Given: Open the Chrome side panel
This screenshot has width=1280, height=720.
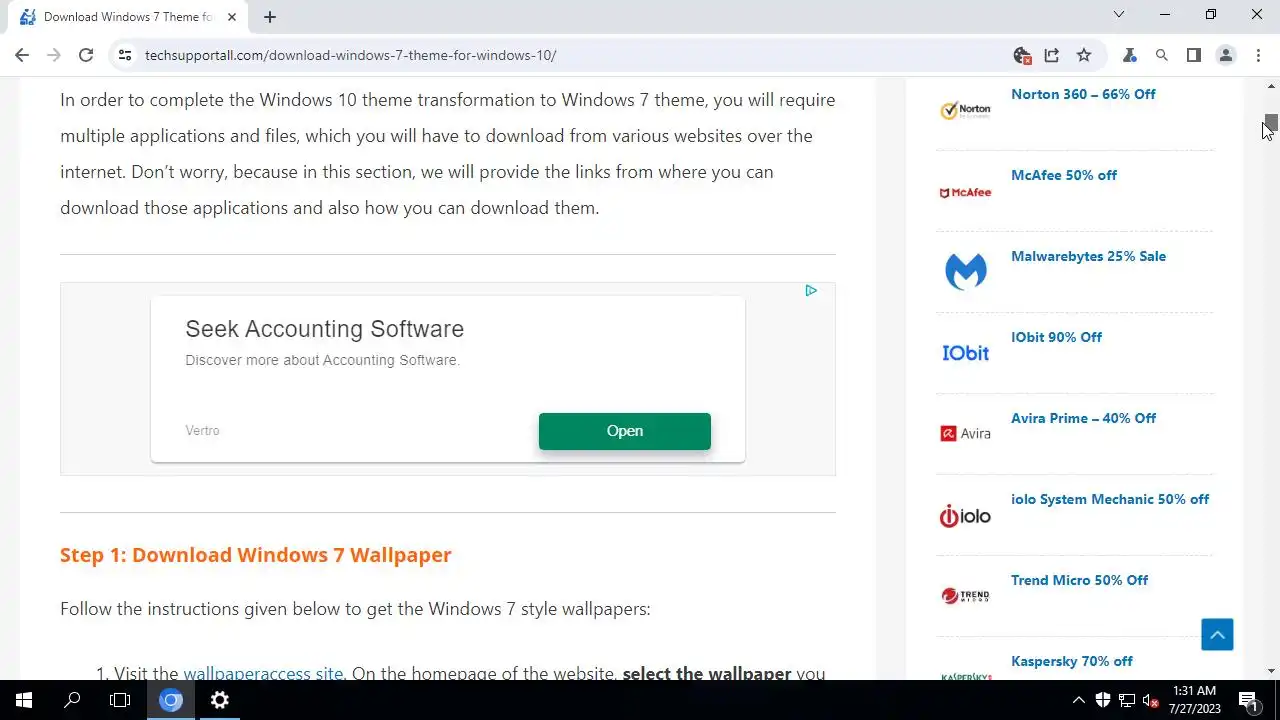Looking at the screenshot, I should [1194, 55].
